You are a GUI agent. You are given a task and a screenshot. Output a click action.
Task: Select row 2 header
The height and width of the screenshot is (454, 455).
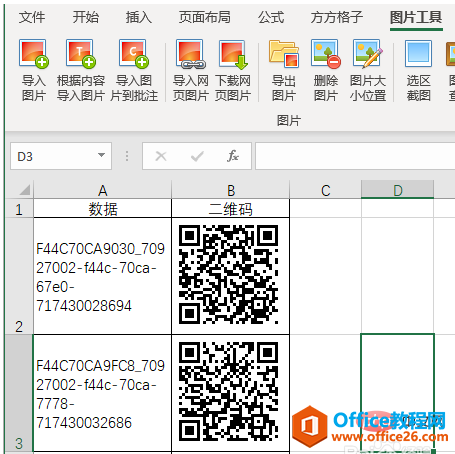pos(19,276)
